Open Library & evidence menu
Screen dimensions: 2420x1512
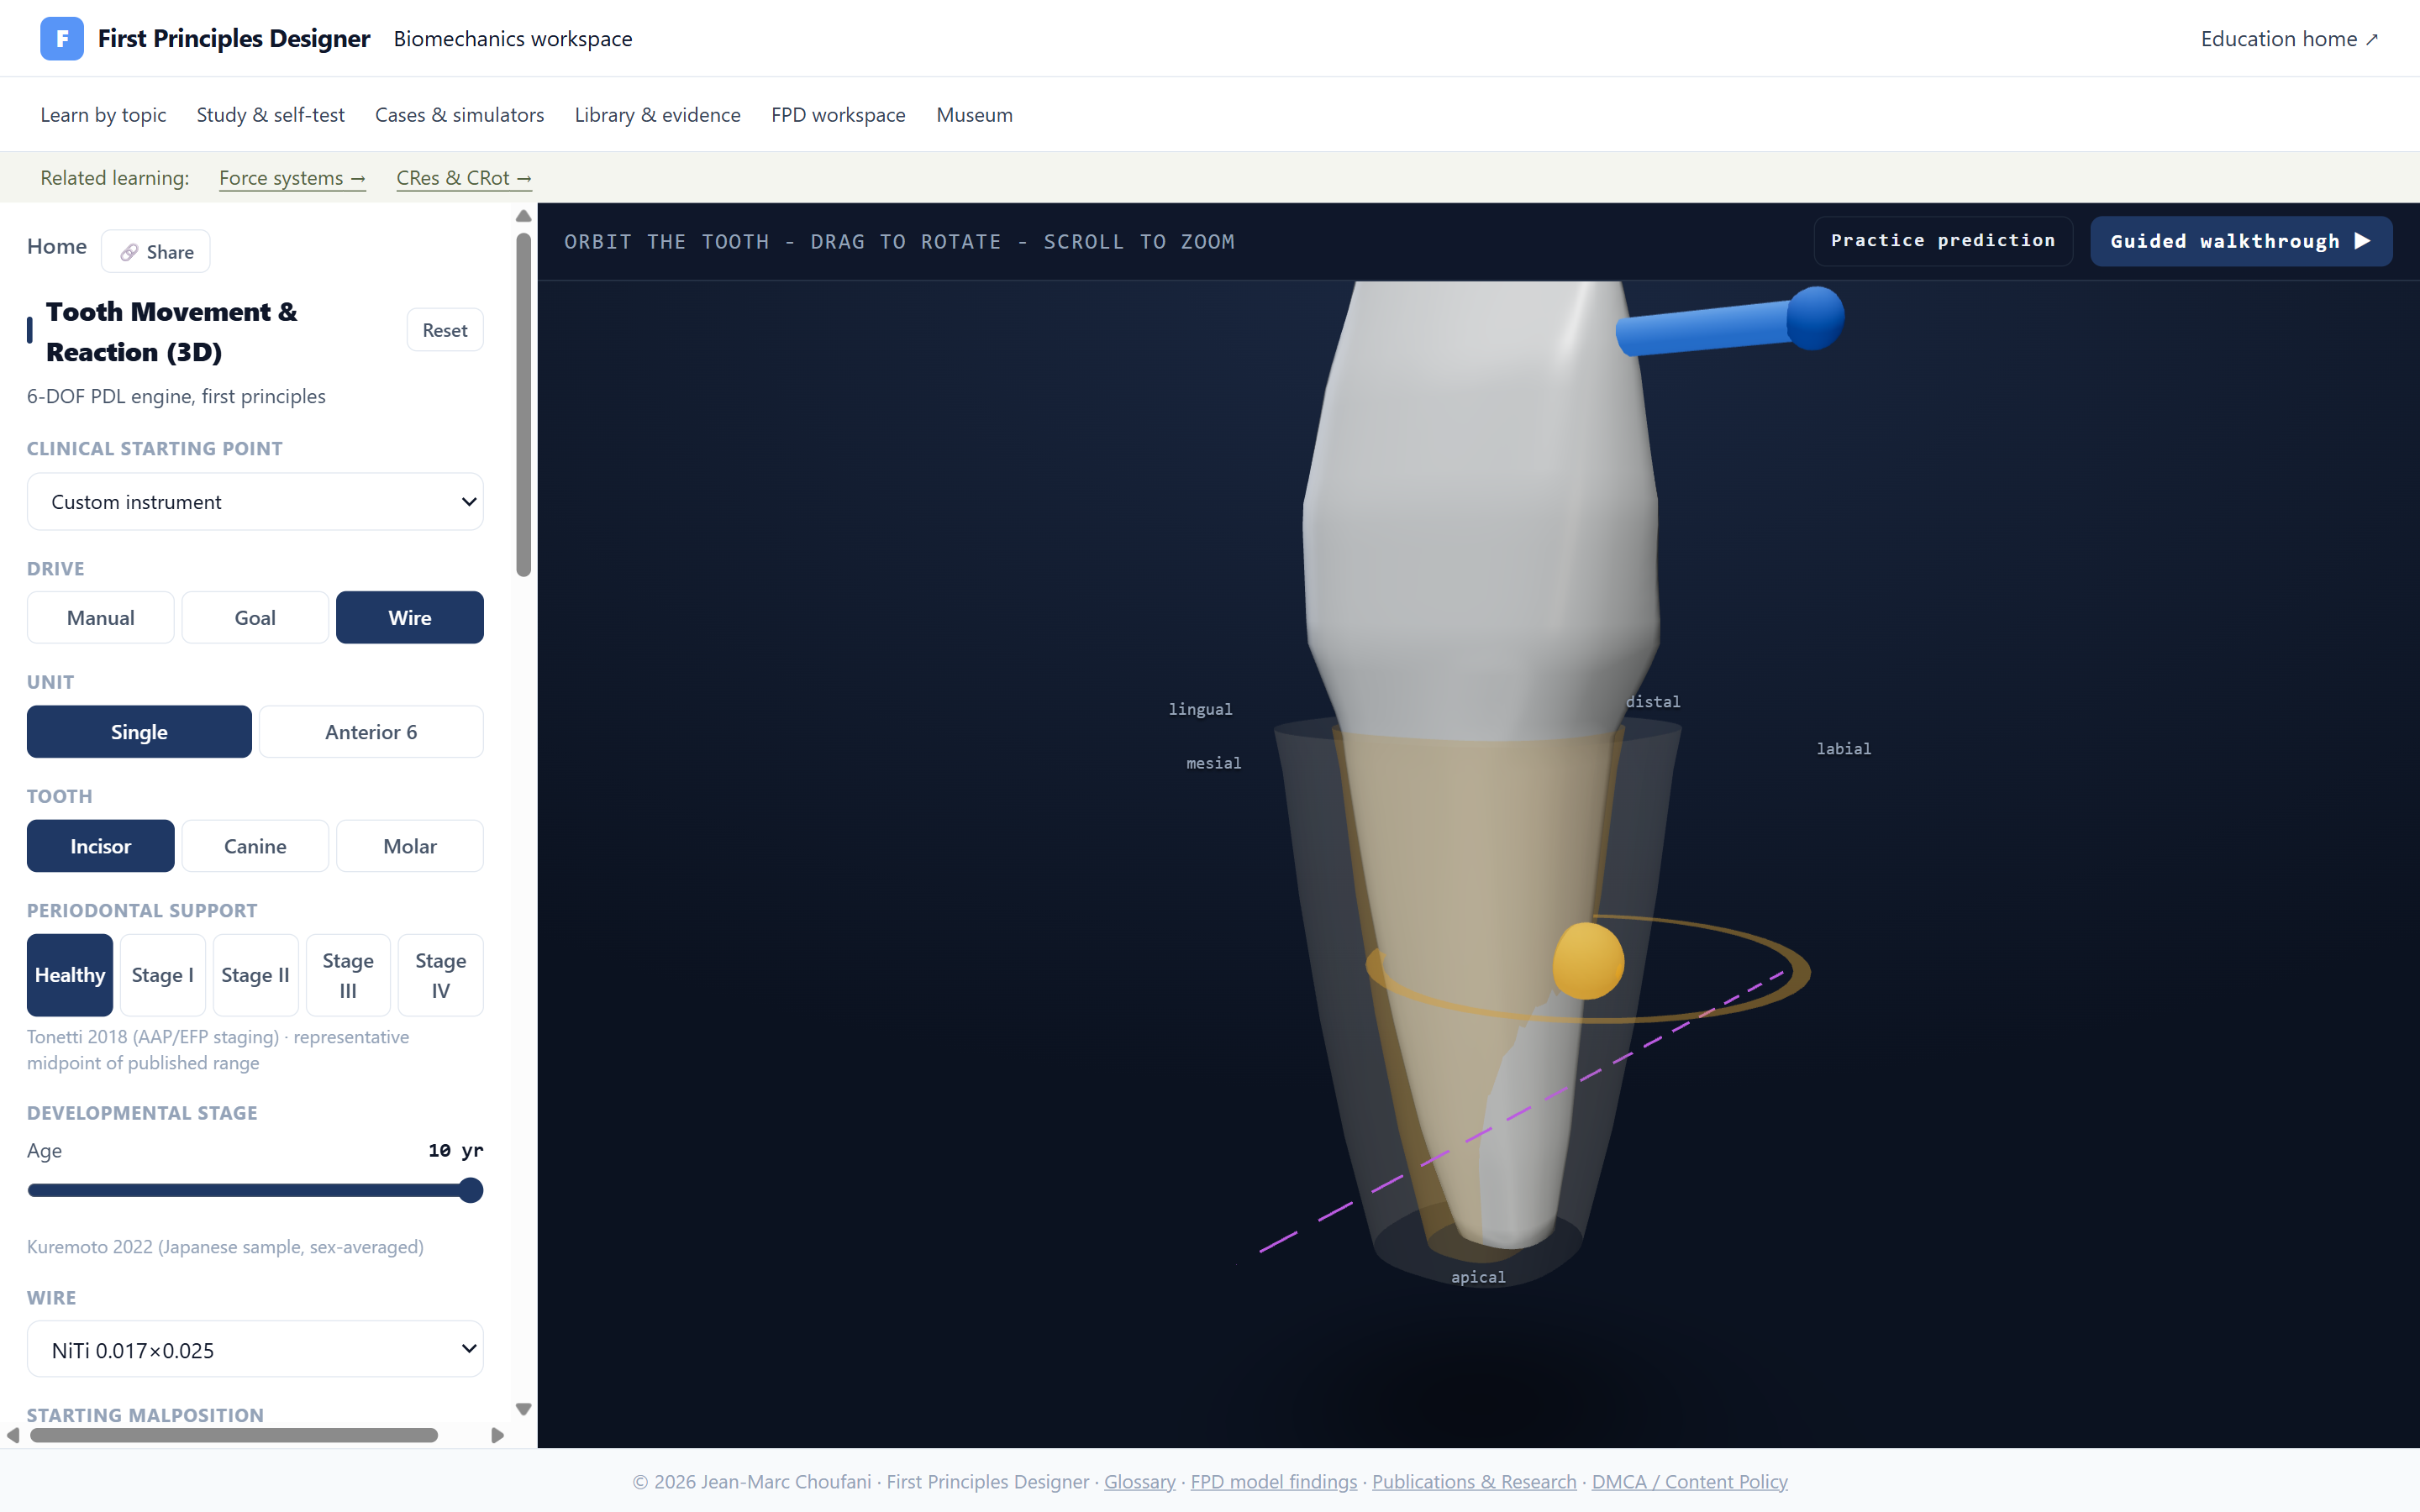tap(657, 115)
